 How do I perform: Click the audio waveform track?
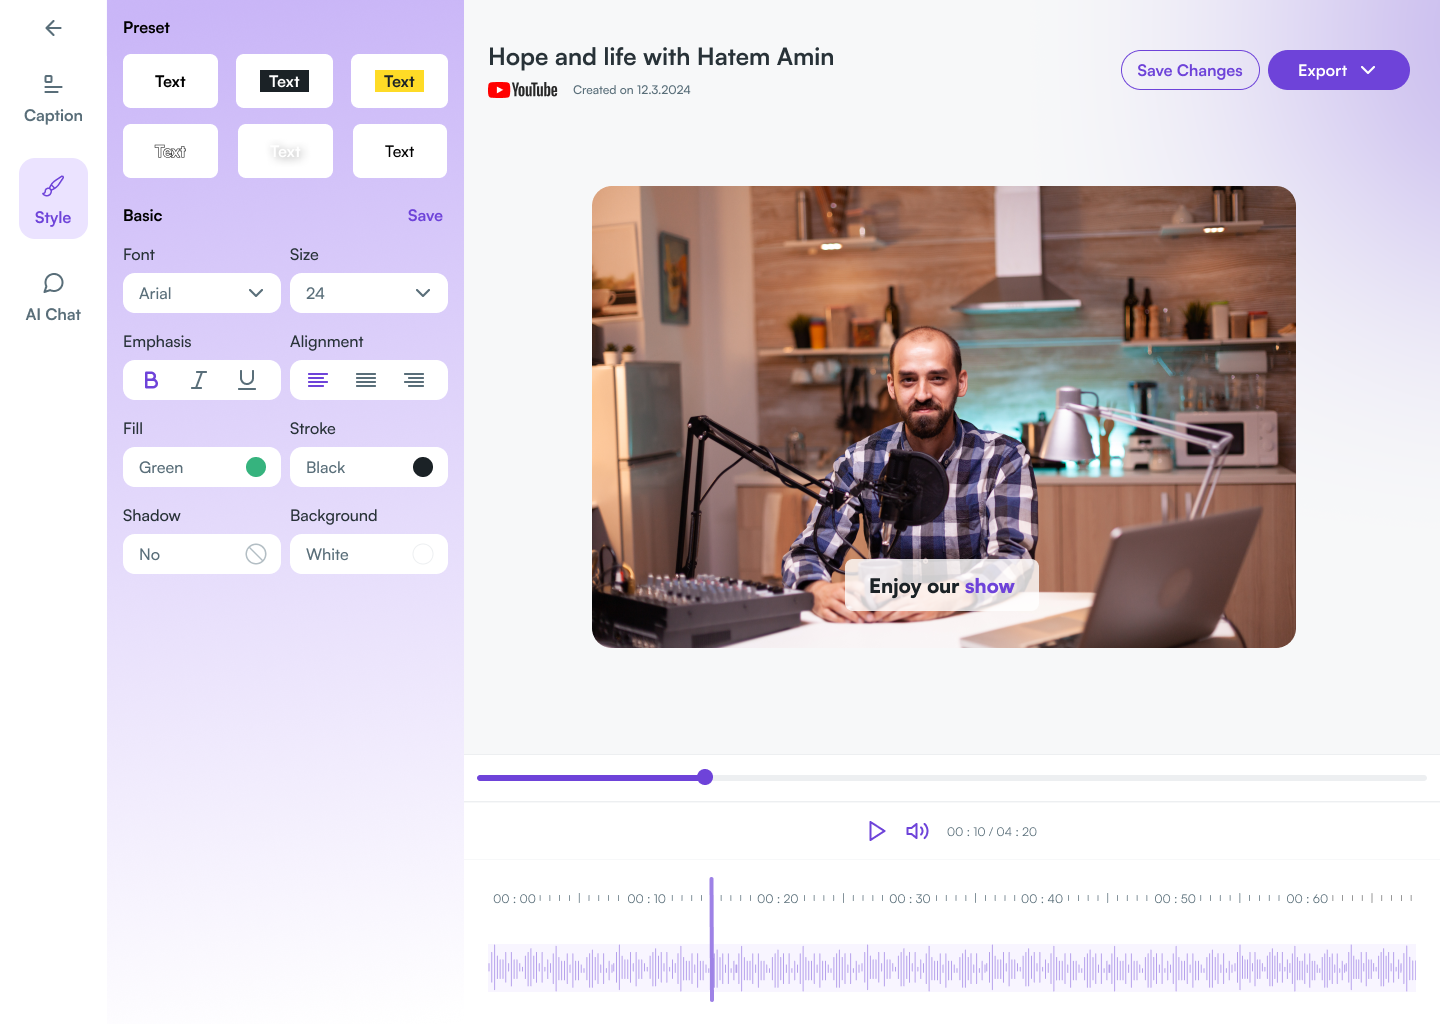point(952,968)
